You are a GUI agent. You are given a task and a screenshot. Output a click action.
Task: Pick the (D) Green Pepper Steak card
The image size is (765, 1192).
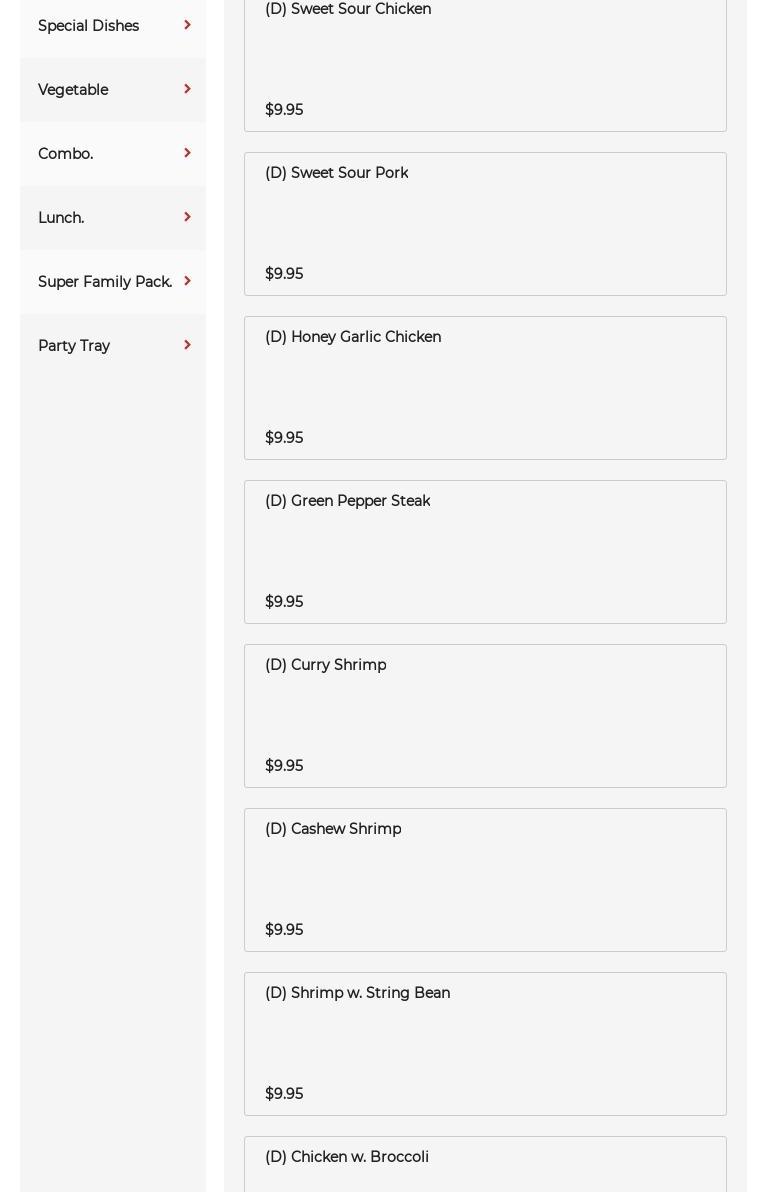[485, 552]
